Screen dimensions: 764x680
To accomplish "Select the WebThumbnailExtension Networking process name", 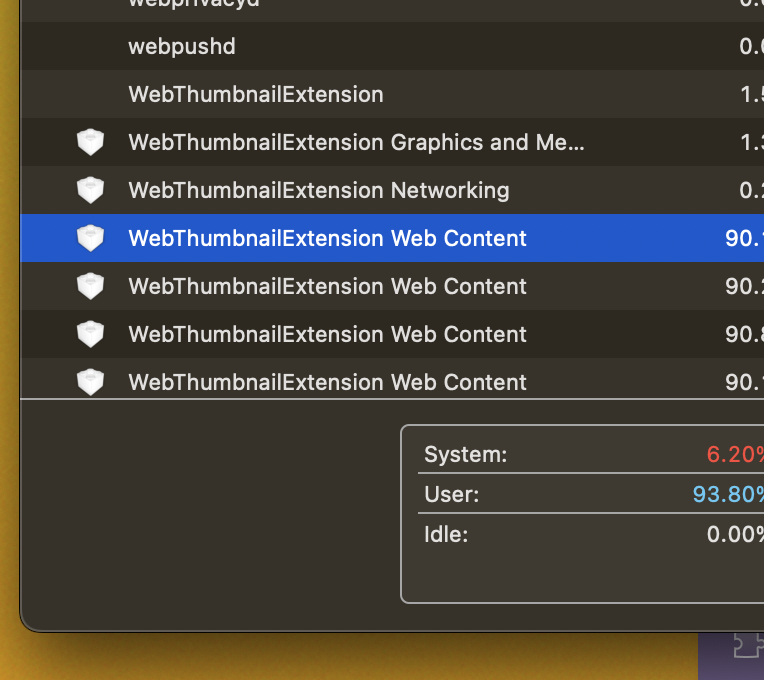I will point(319,190).
